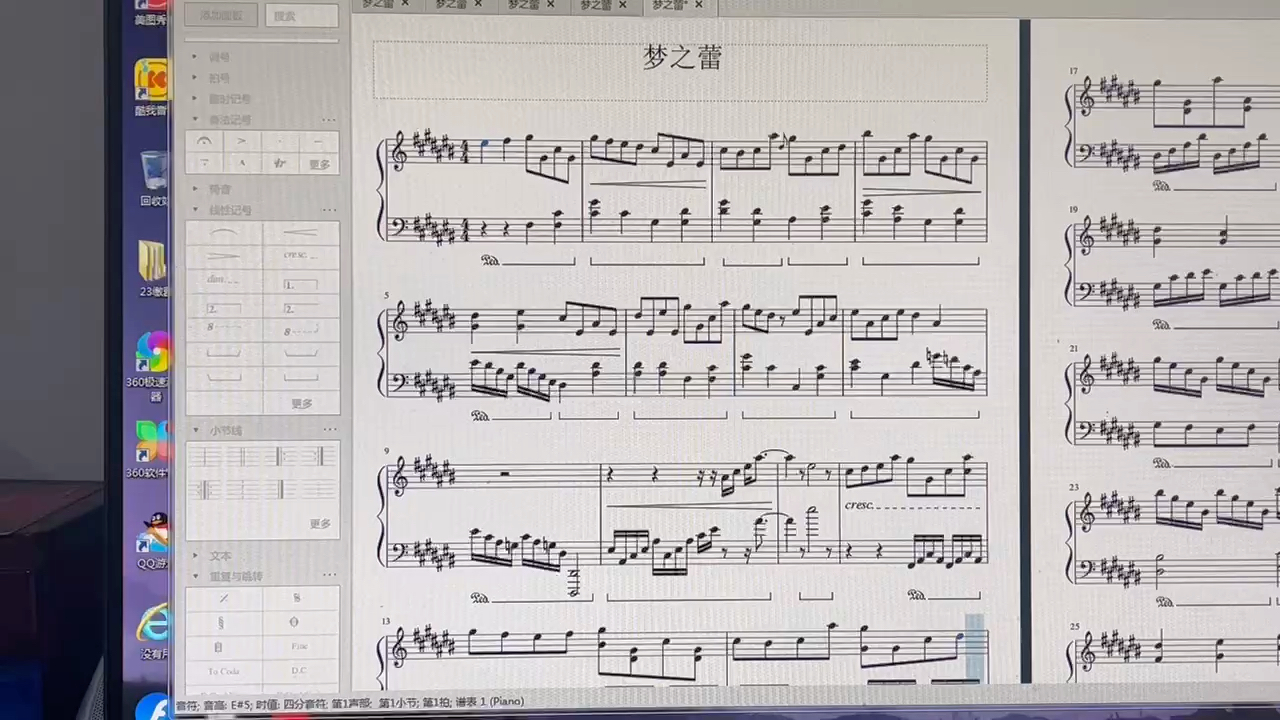1280x720 pixels.
Task: Select the closed second-ending volta 2. bracket
Action: (x=224, y=309)
